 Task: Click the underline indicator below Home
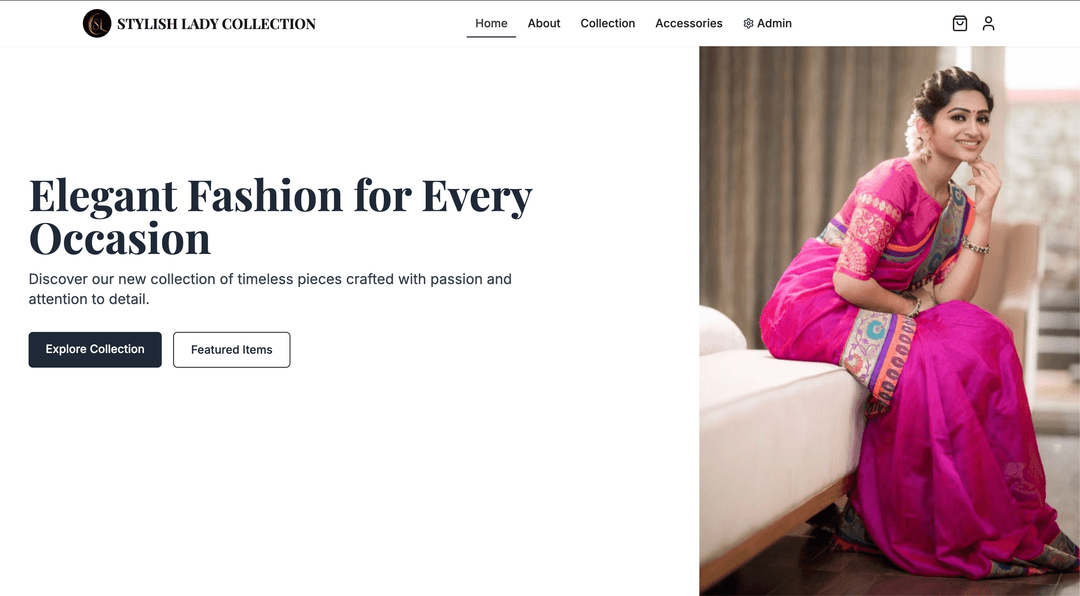point(490,35)
